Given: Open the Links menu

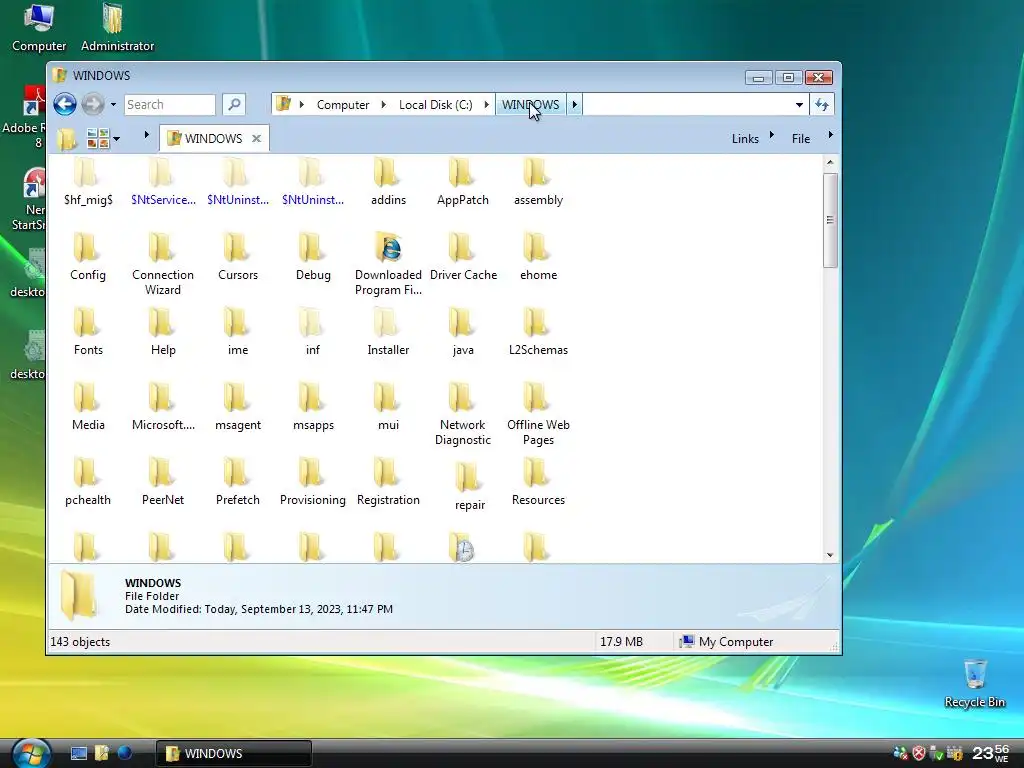Looking at the screenshot, I should tap(745, 138).
